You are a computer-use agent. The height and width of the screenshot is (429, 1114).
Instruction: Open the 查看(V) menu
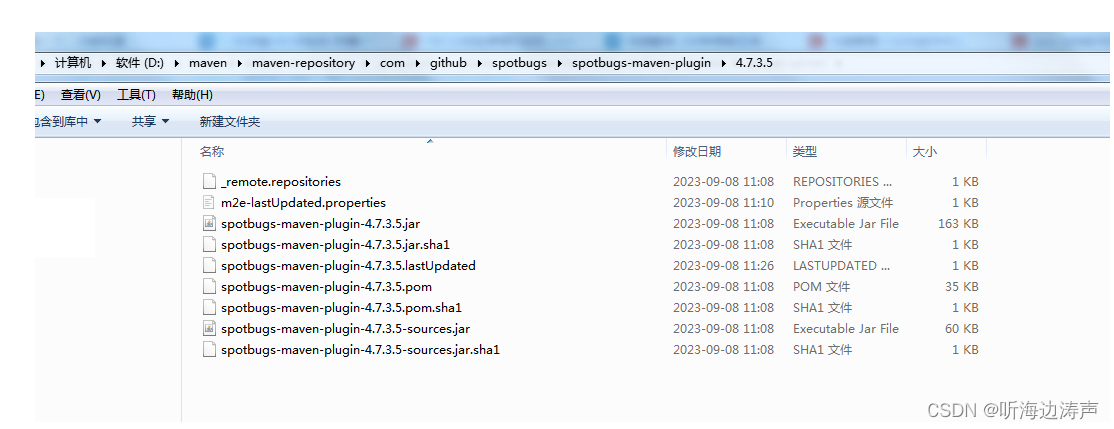coord(80,94)
